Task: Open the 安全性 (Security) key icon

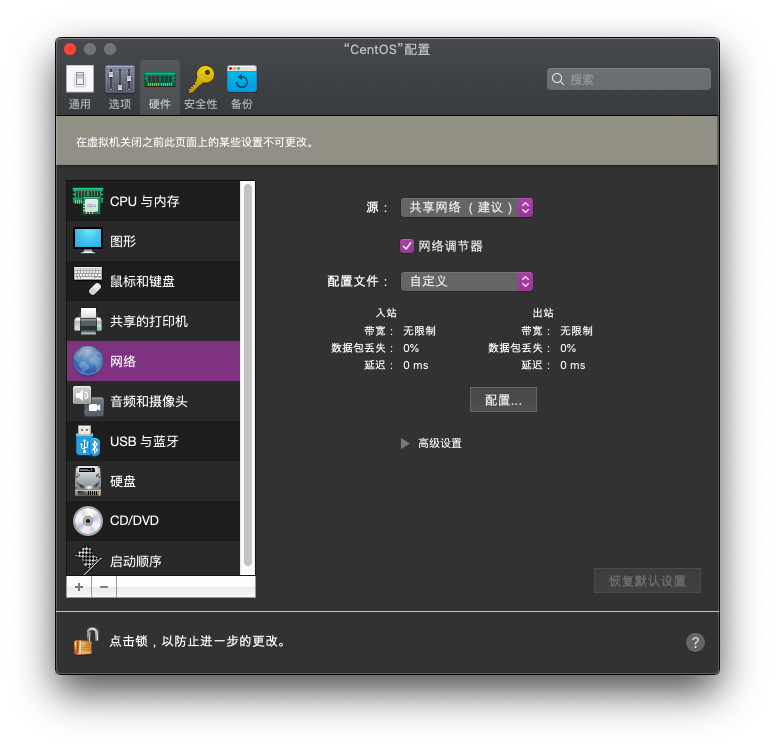Action: 201,79
